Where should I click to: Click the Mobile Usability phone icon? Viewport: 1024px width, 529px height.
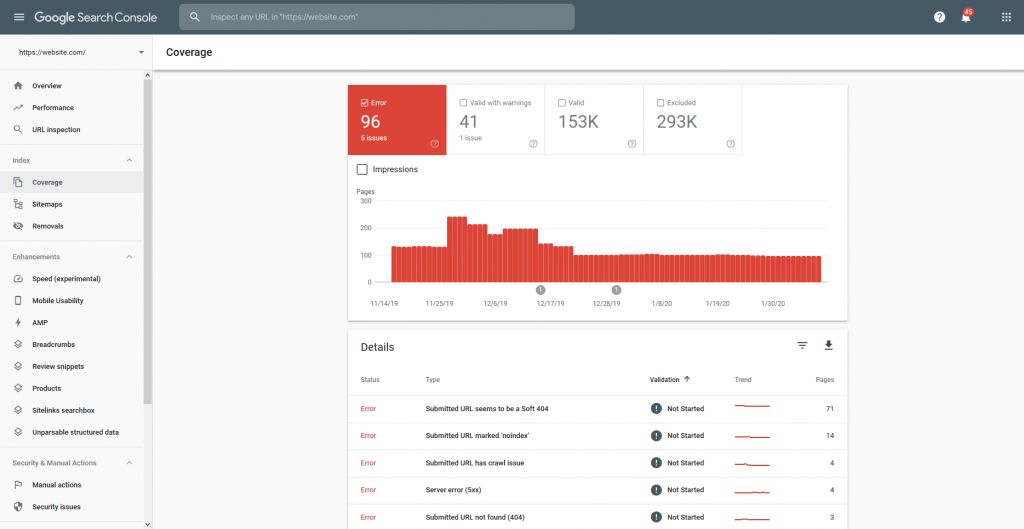click(x=18, y=300)
